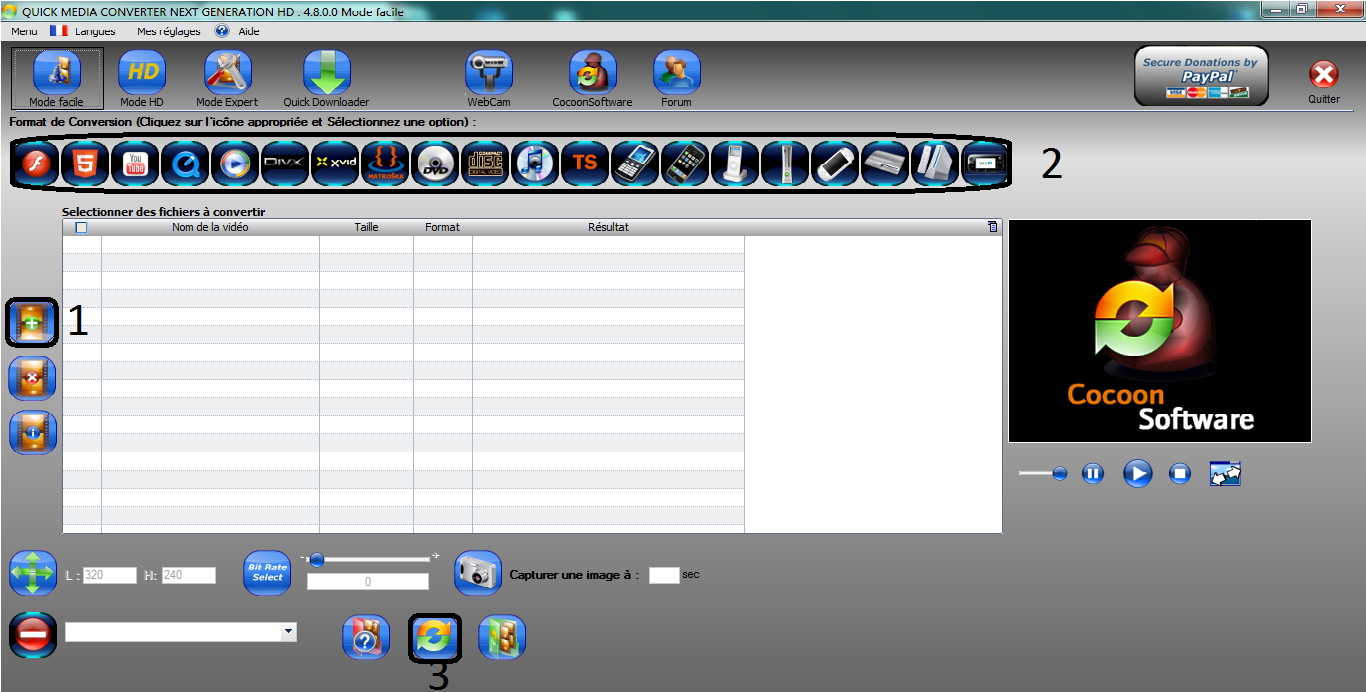The width and height of the screenshot is (1366, 692).
Task: Pause the video preview
Action: pyautogui.click(x=1093, y=474)
